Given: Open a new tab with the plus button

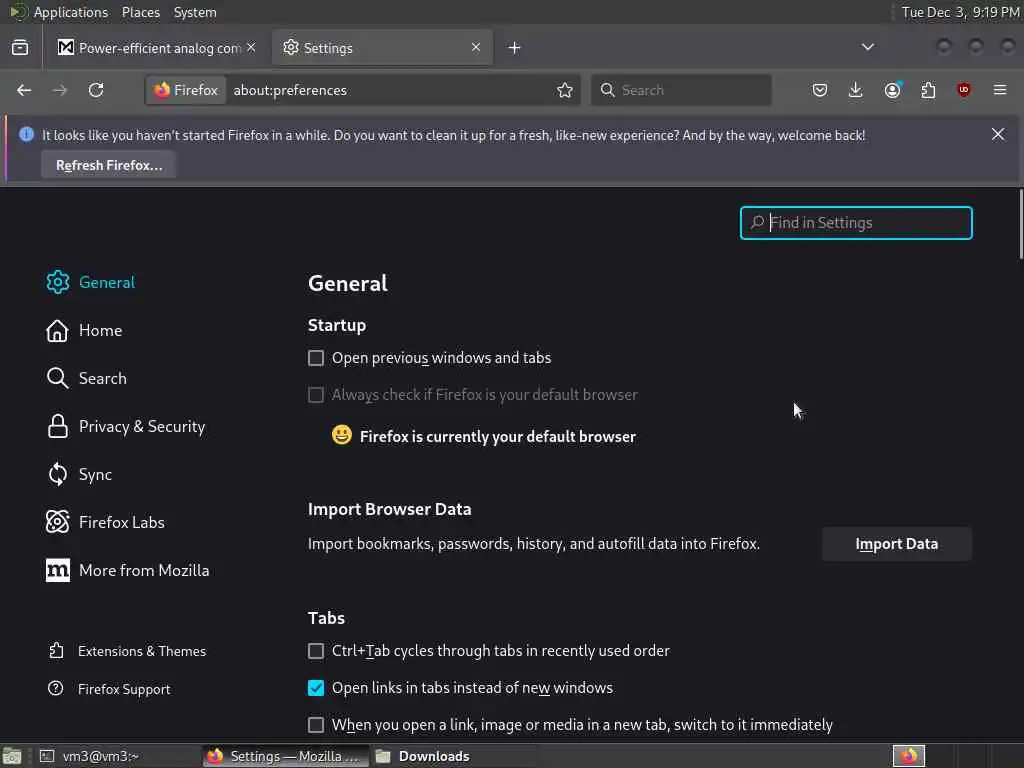Looking at the screenshot, I should tap(515, 48).
